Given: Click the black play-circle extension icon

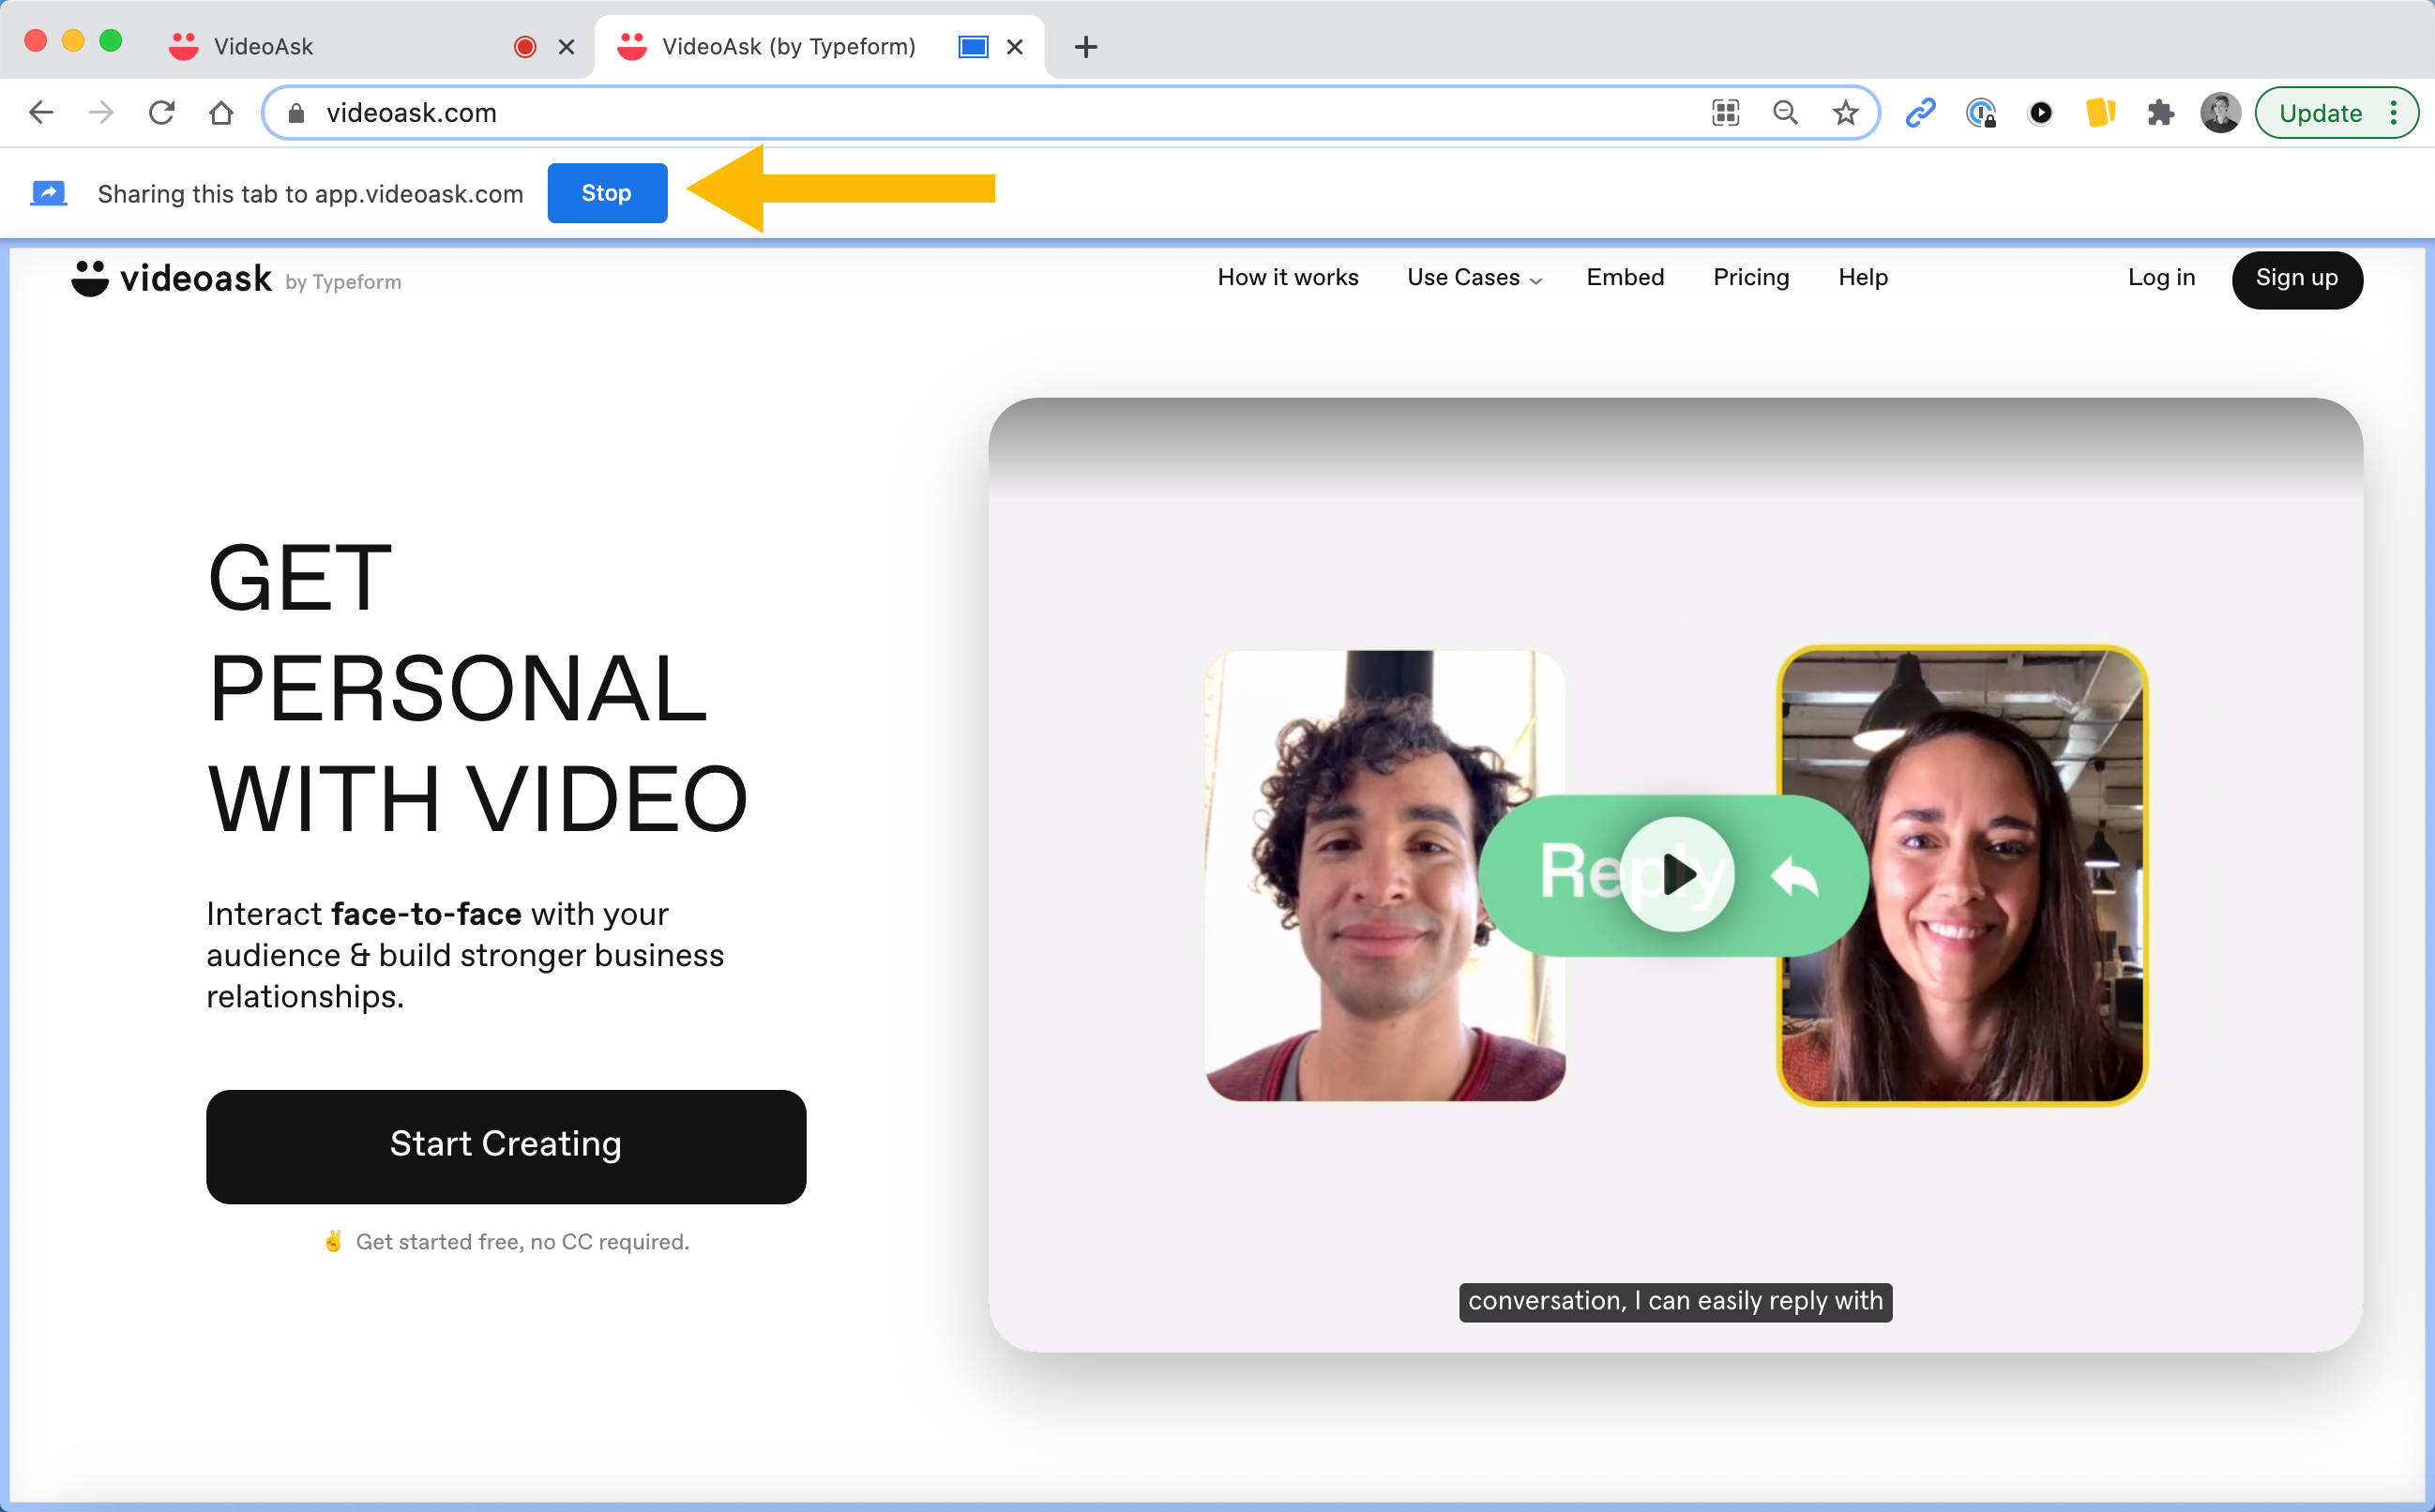Looking at the screenshot, I should point(2040,113).
